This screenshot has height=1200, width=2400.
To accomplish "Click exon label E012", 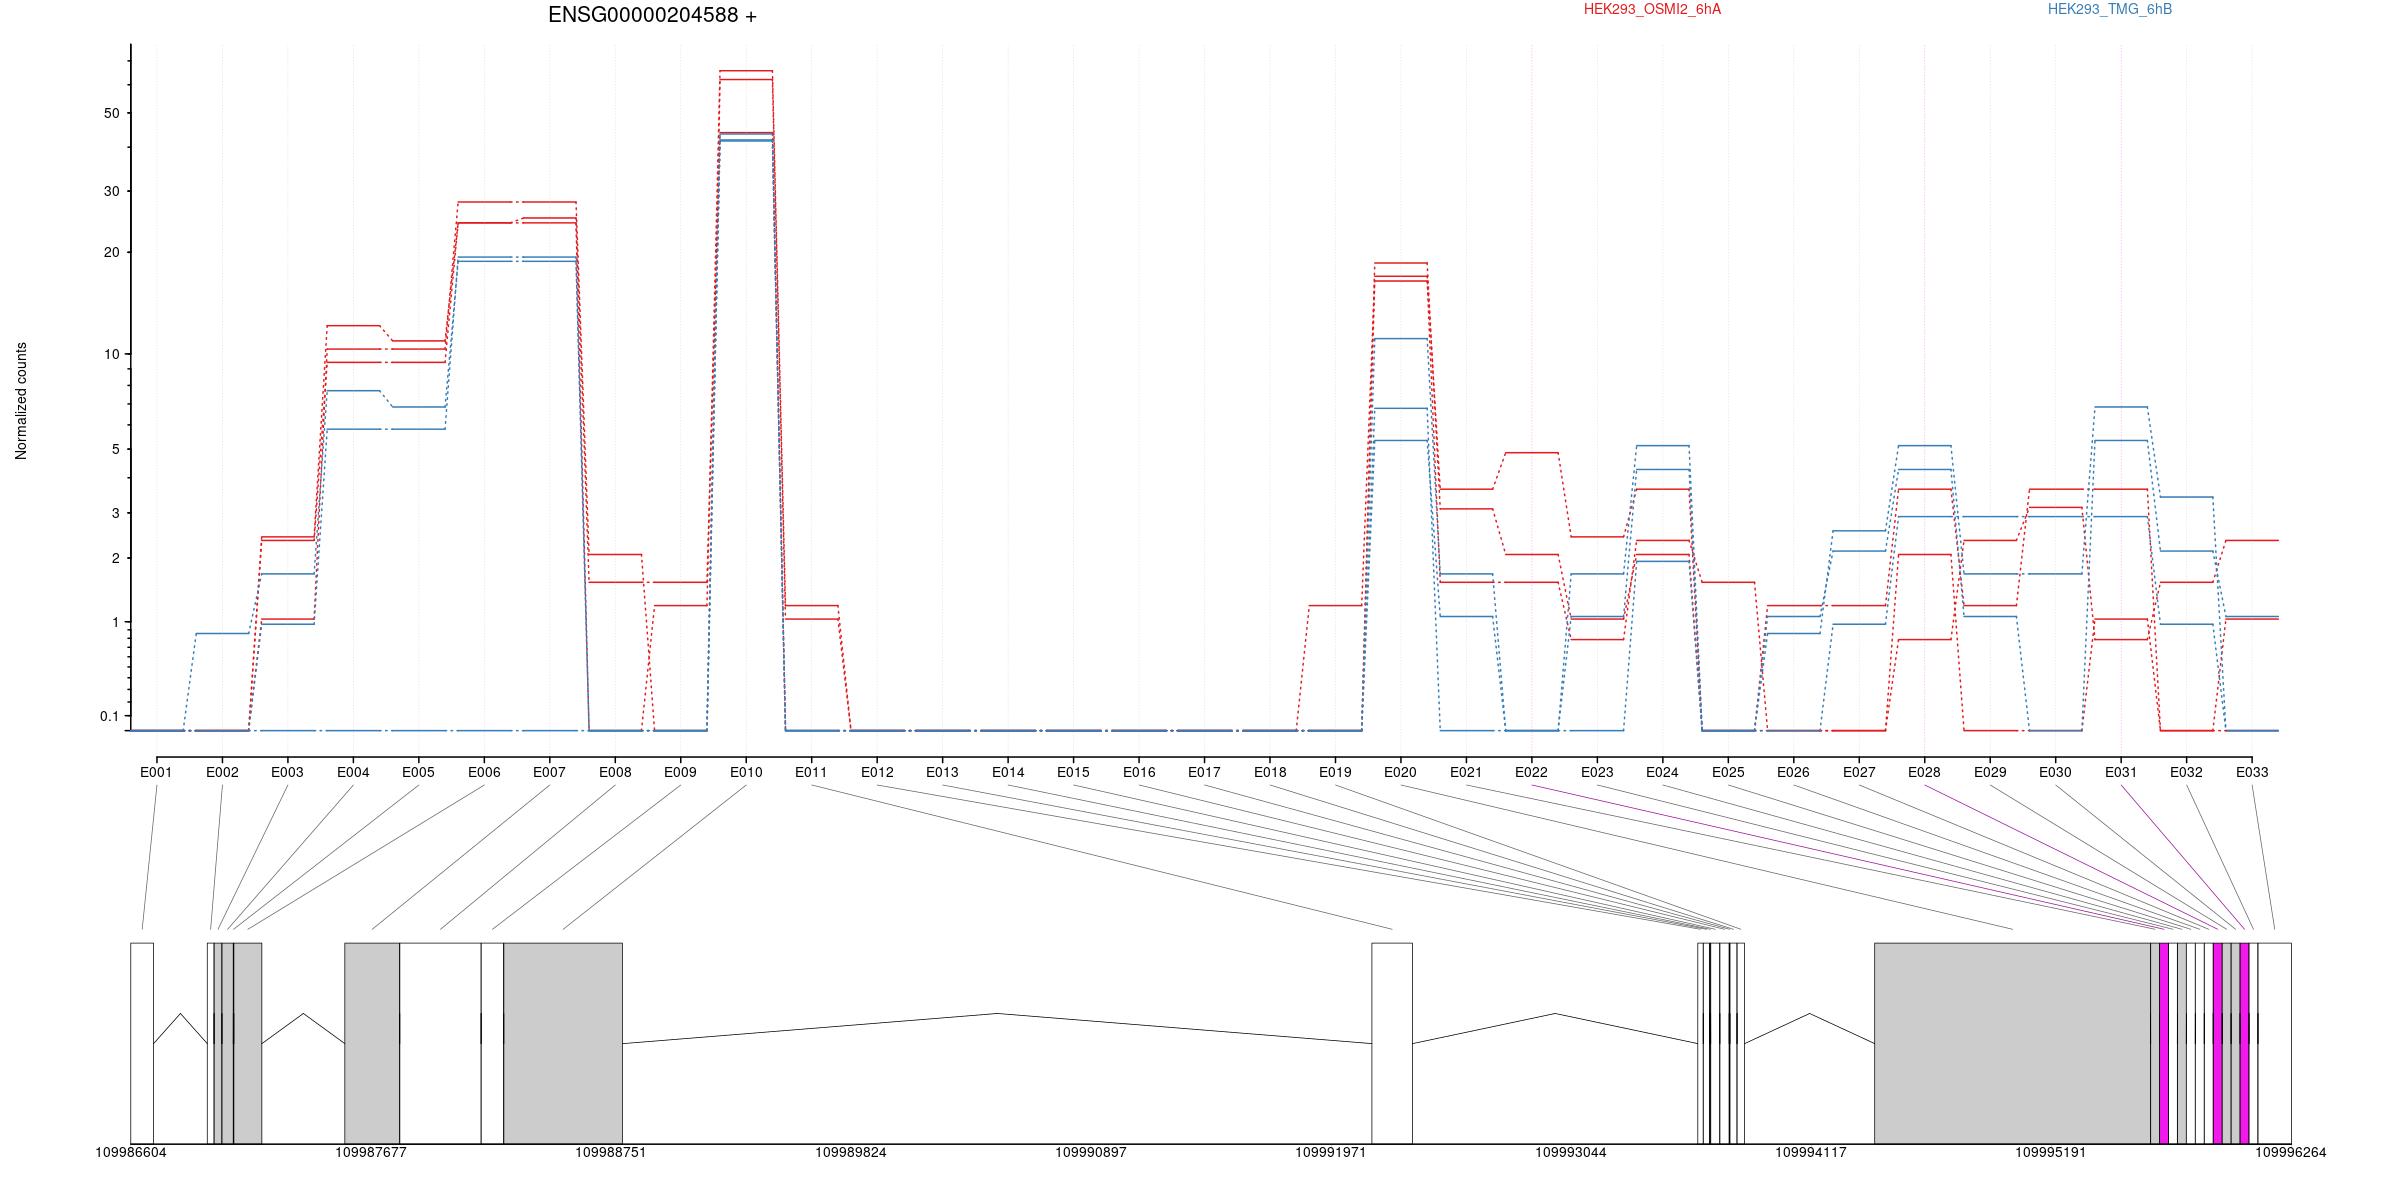I will click(877, 772).
